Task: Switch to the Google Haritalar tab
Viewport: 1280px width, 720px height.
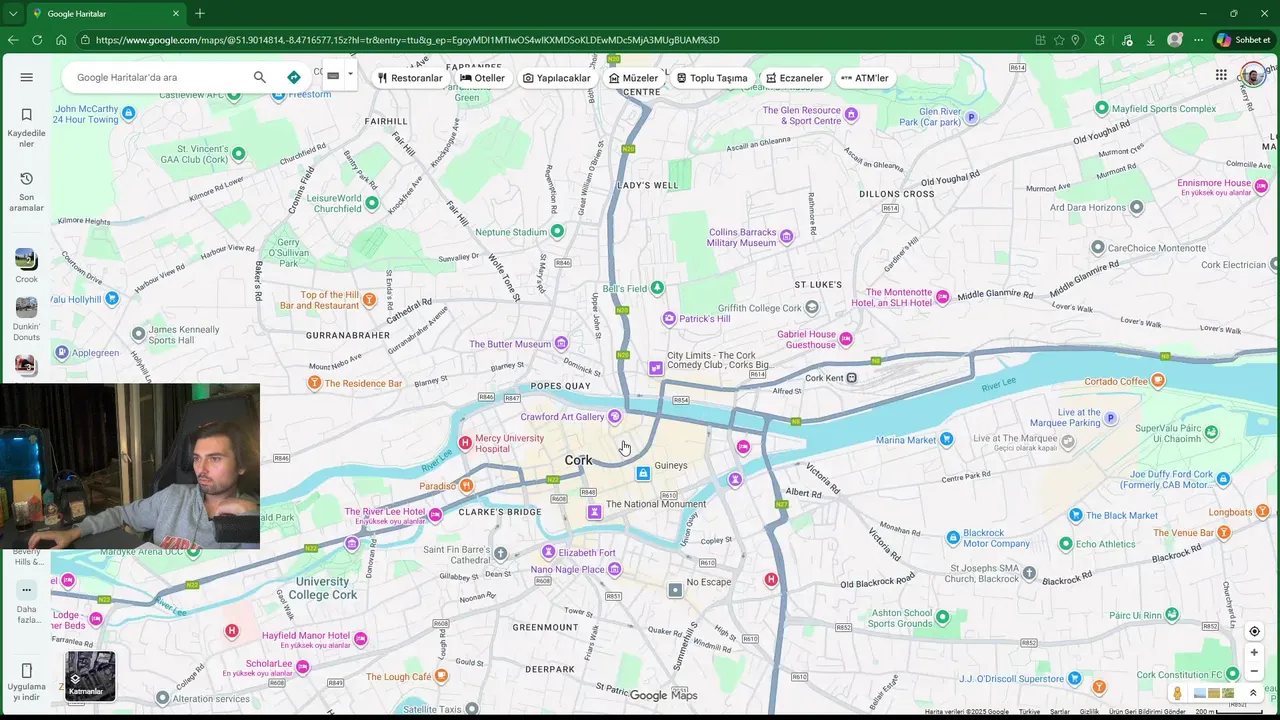Action: pos(105,14)
